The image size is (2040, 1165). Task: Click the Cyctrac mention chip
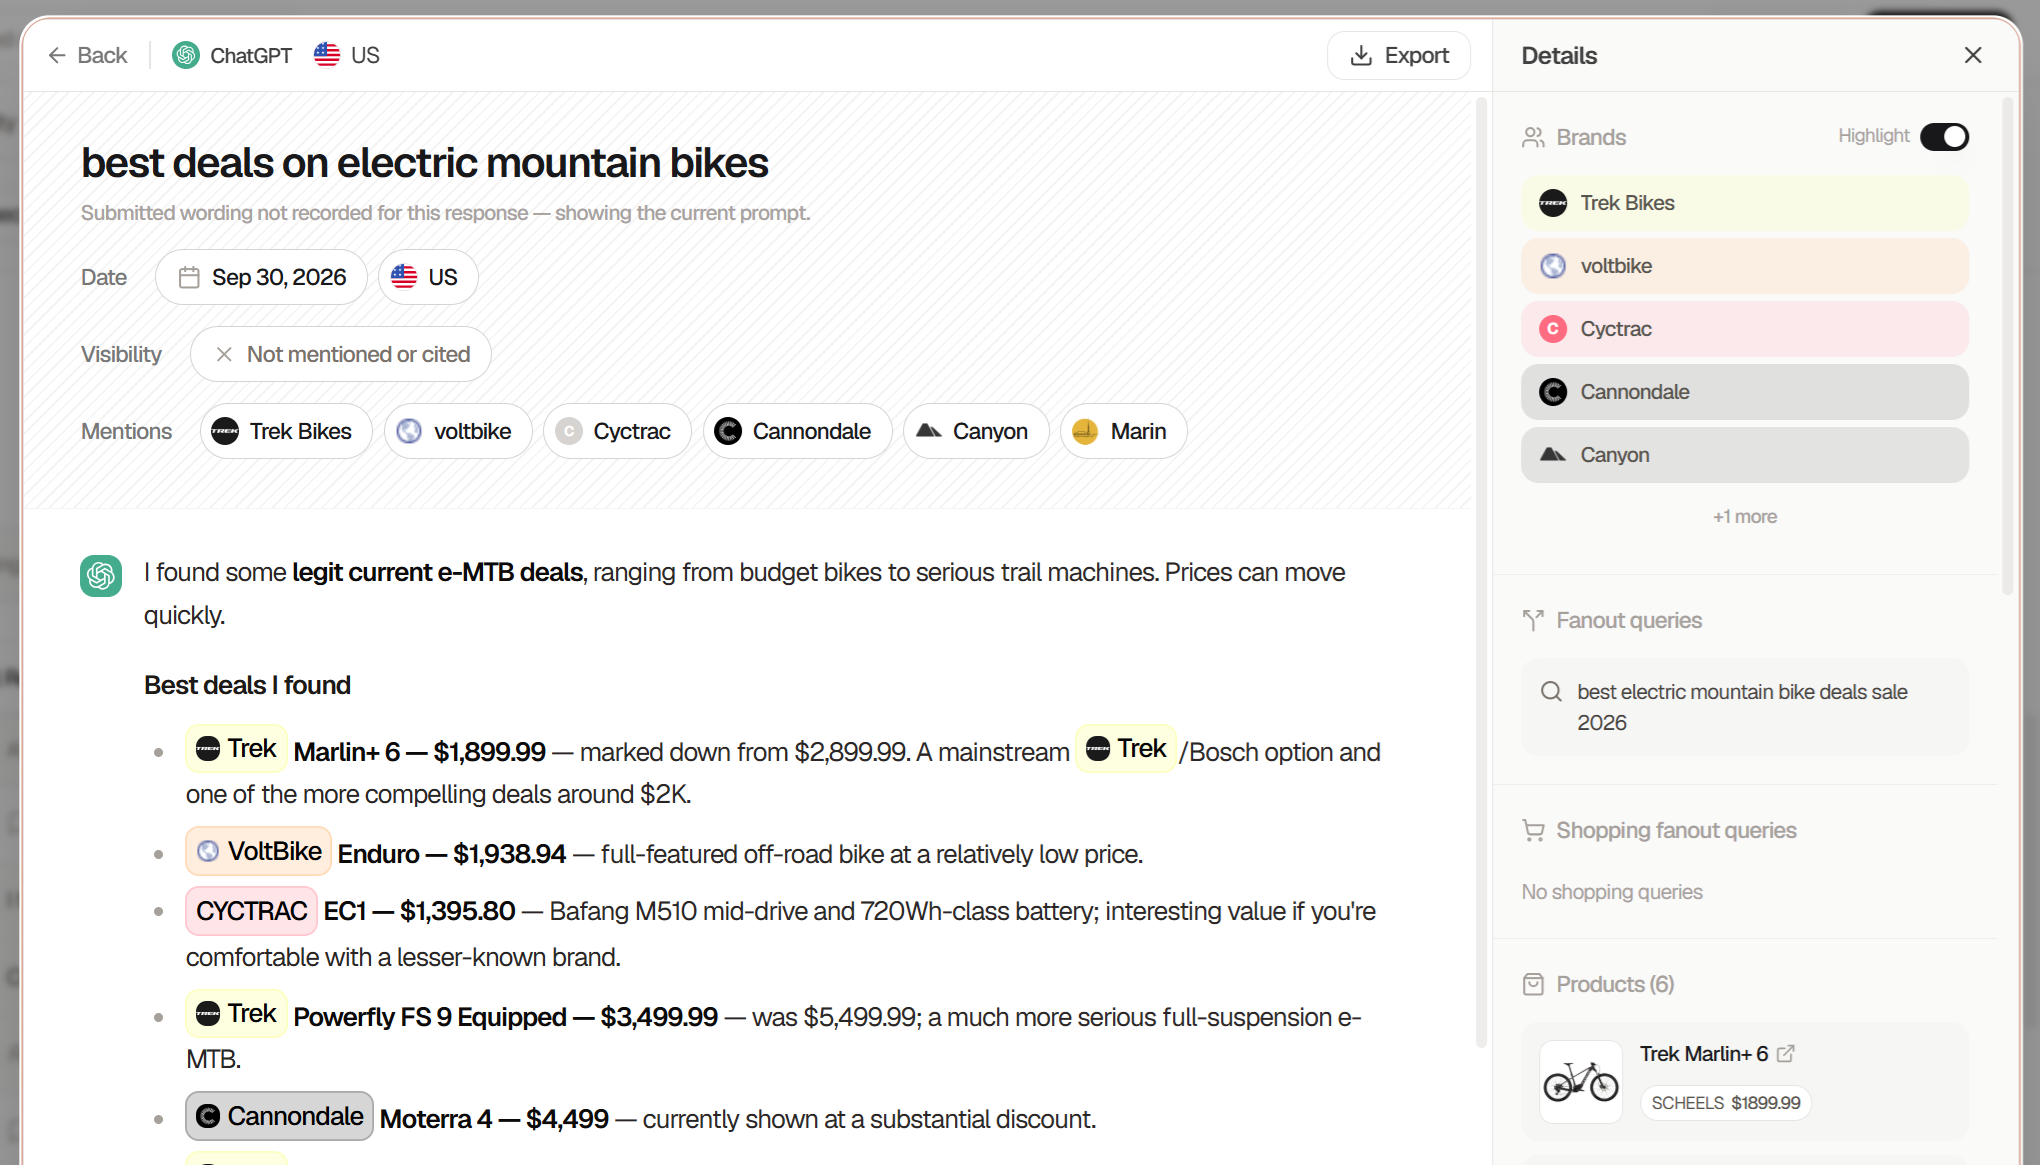pyautogui.click(x=617, y=431)
